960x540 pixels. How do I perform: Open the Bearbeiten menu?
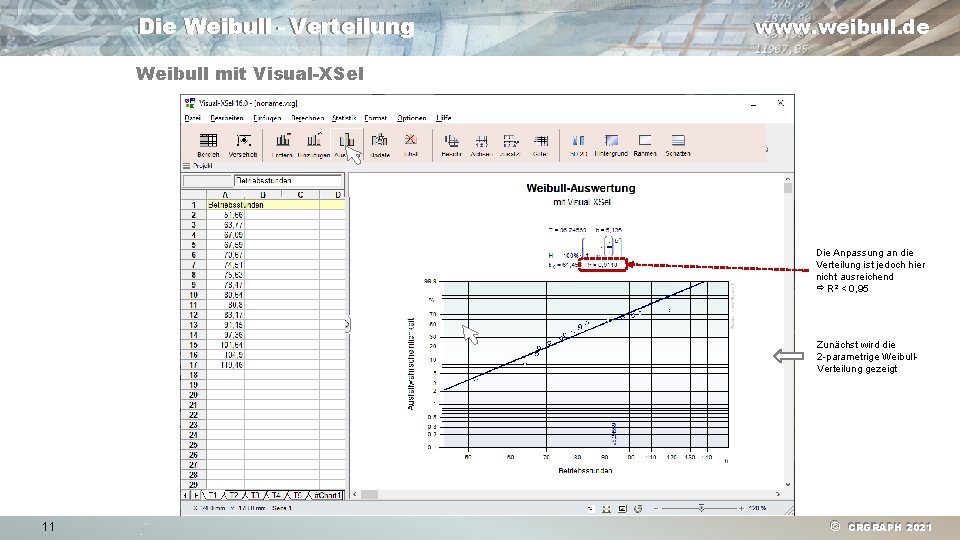point(227,118)
